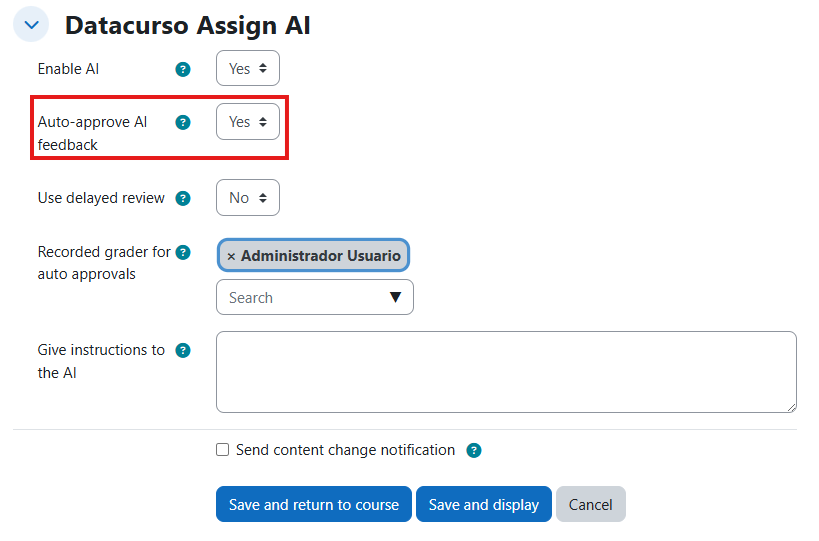
Task: Collapse the Datacurso Assign AI section
Action: [31, 25]
